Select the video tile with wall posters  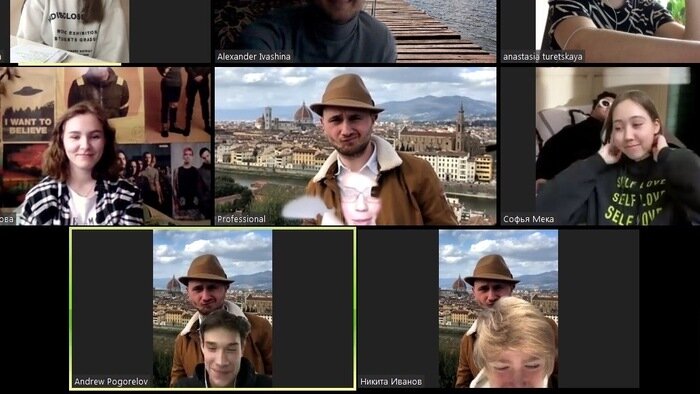point(105,146)
